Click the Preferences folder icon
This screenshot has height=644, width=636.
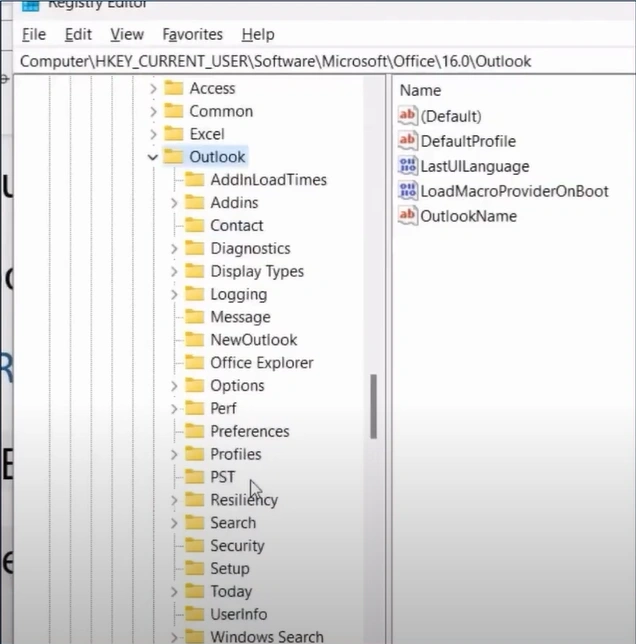pyautogui.click(x=194, y=431)
